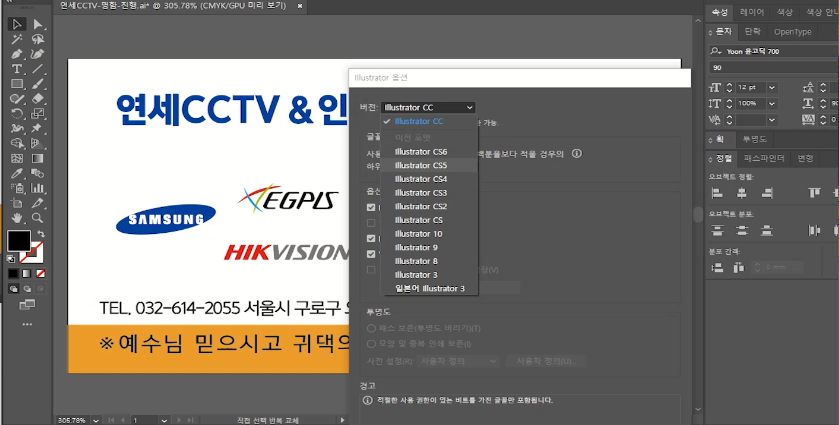Select the Column Graph tool
The height and width of the screenshot is (425, 839).
(37, 188)
